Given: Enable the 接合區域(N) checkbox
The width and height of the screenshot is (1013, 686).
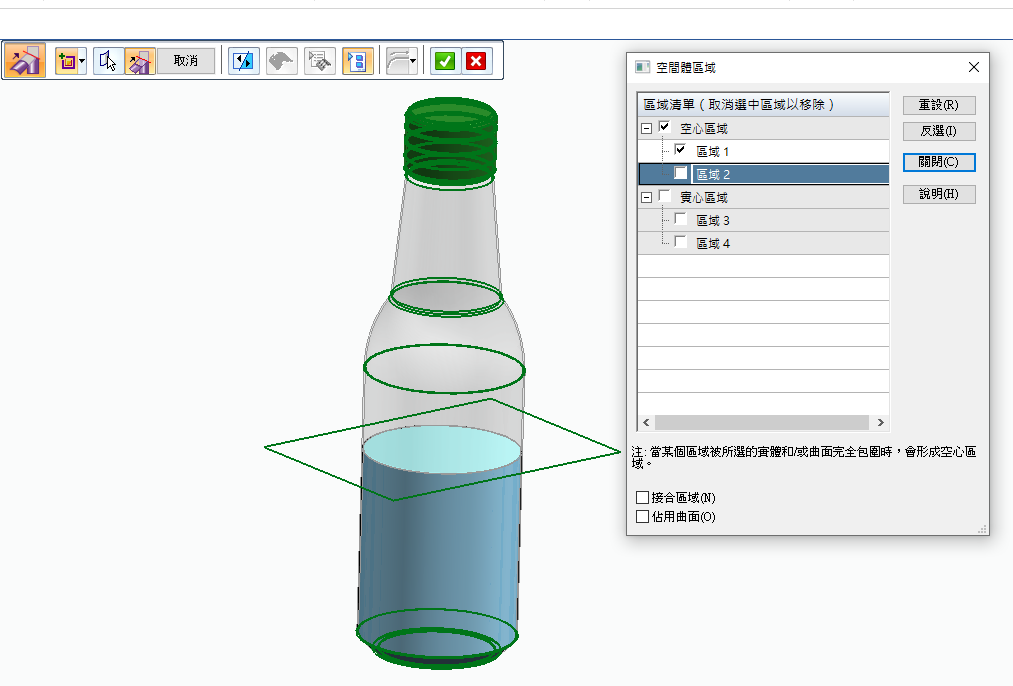Looking at the screenshot, I should tap(643, 498).
